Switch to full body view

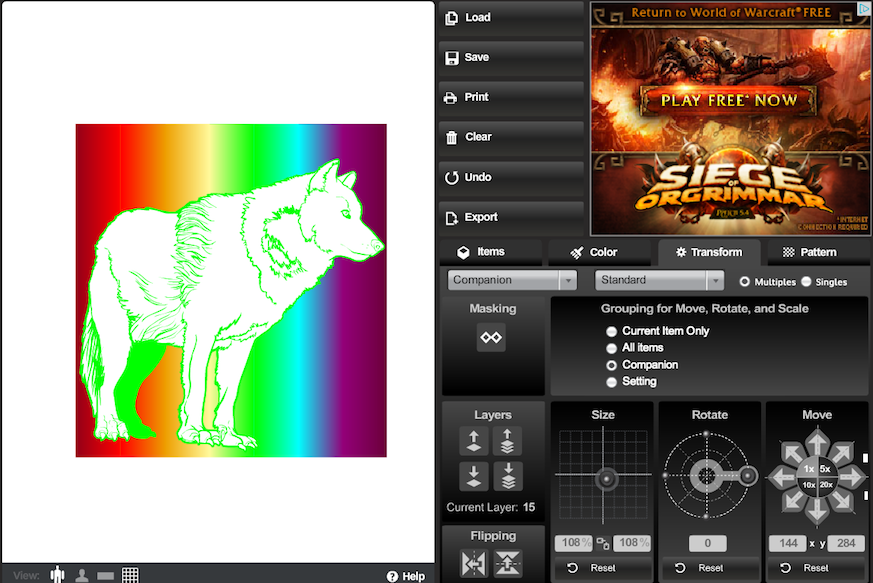(x=58, y=575)
